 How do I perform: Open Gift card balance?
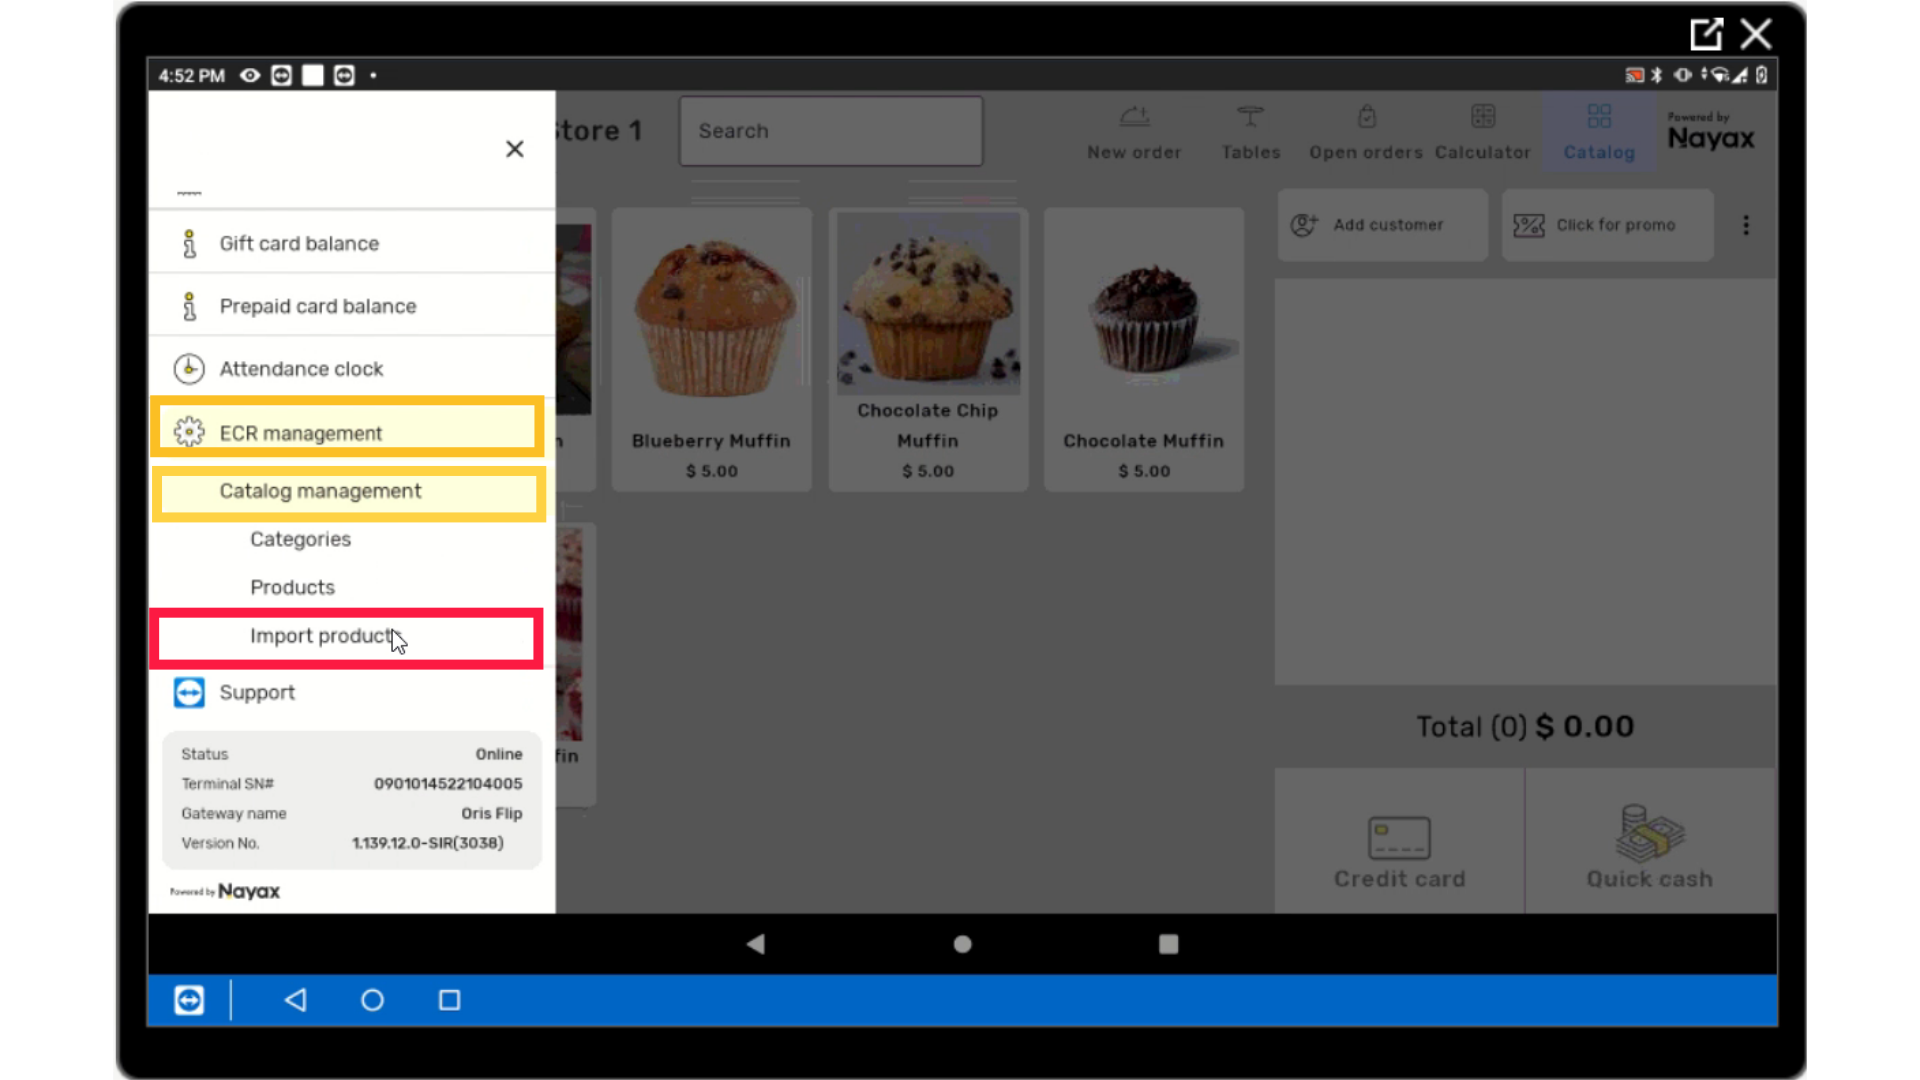tap(351, 244)
